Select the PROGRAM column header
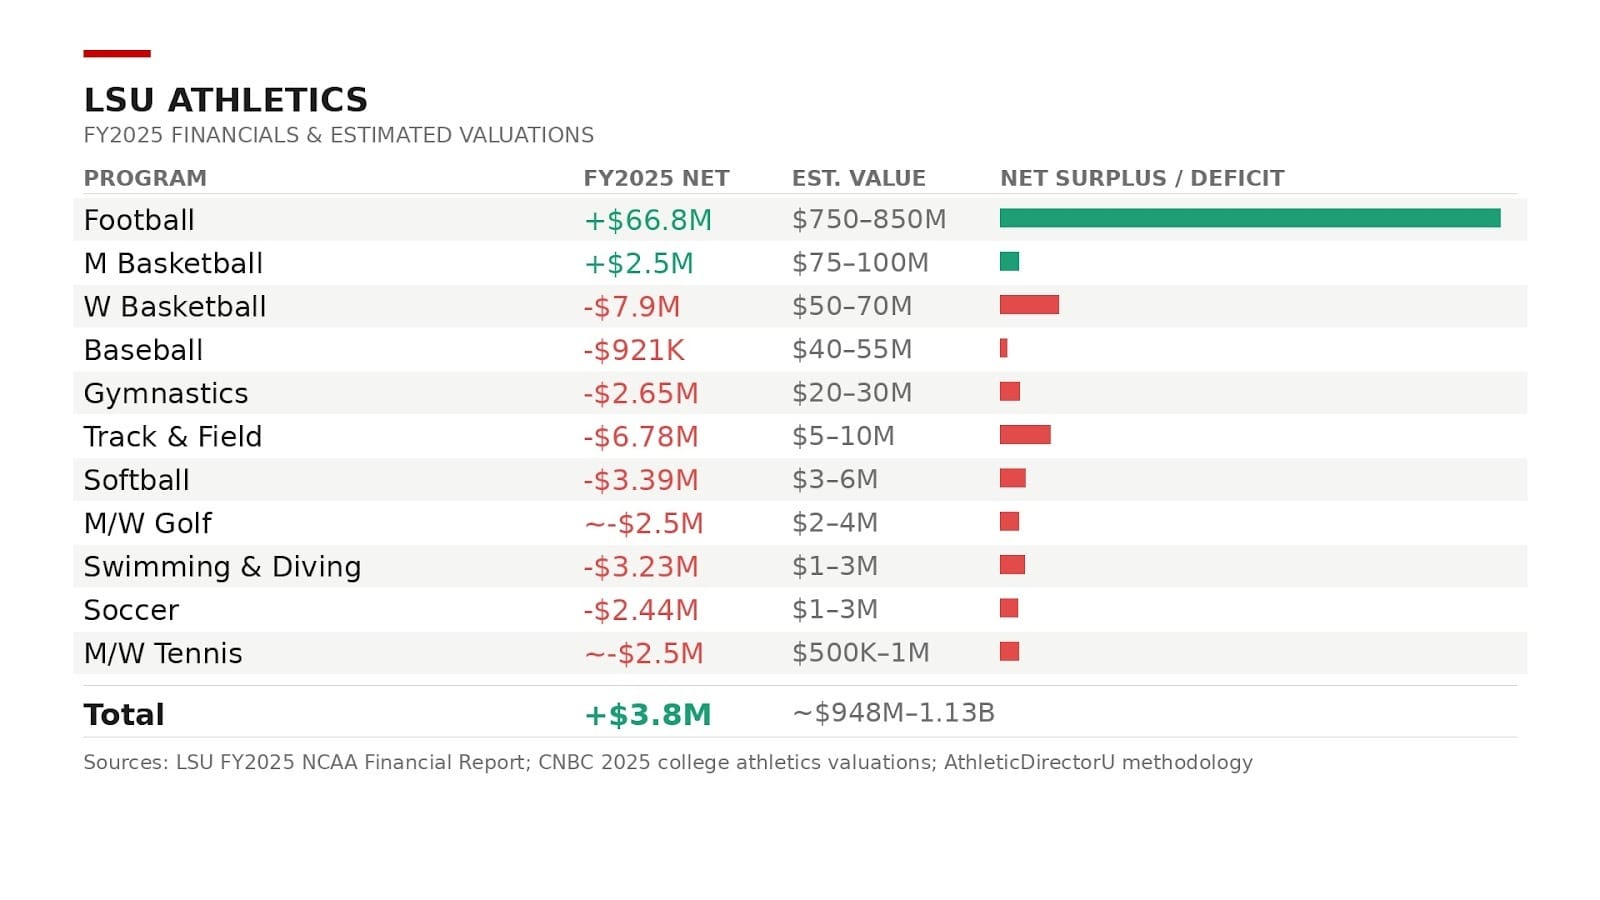The height and width of the screenshot is (900, 1600). (x=145, y=178)
